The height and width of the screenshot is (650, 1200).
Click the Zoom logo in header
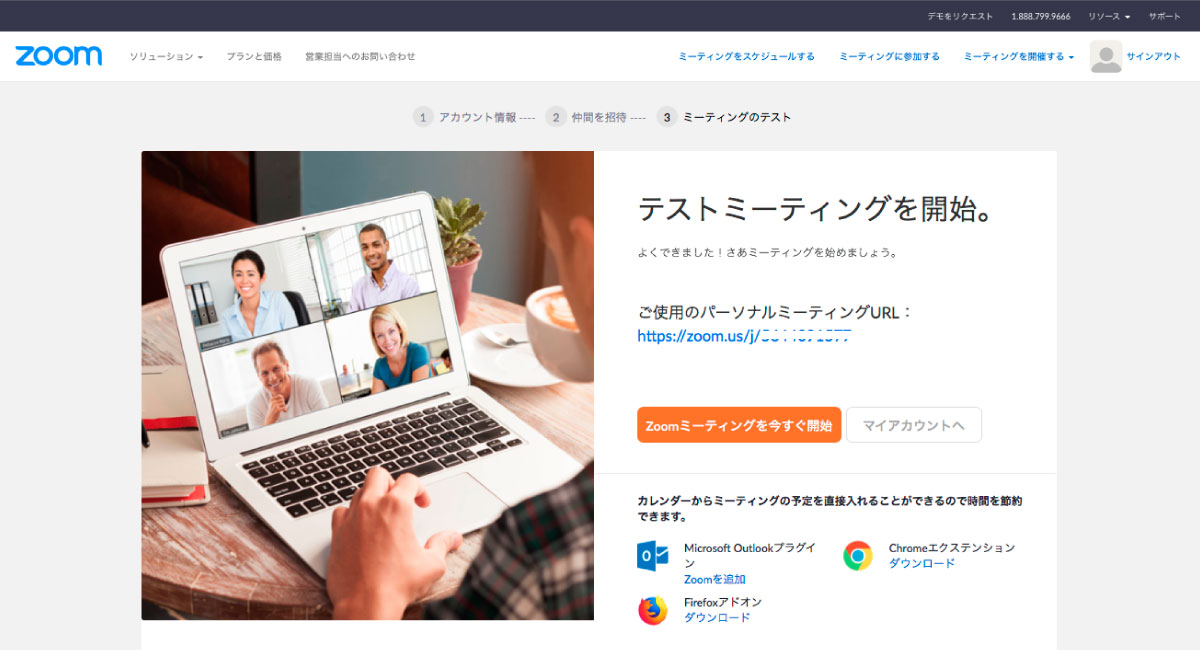pos(58,56)
